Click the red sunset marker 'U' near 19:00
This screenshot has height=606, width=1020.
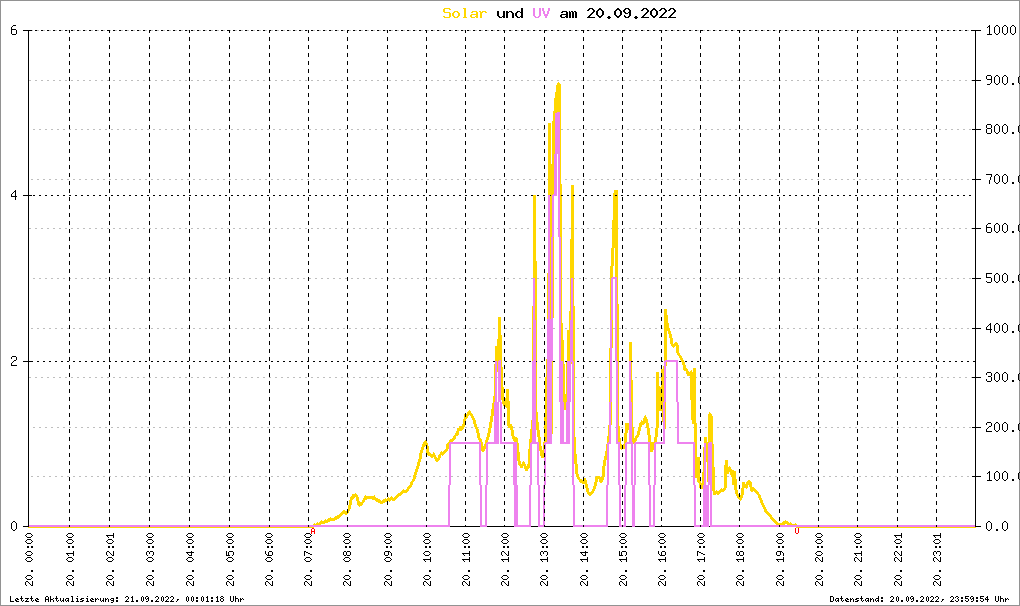point(797,531)
